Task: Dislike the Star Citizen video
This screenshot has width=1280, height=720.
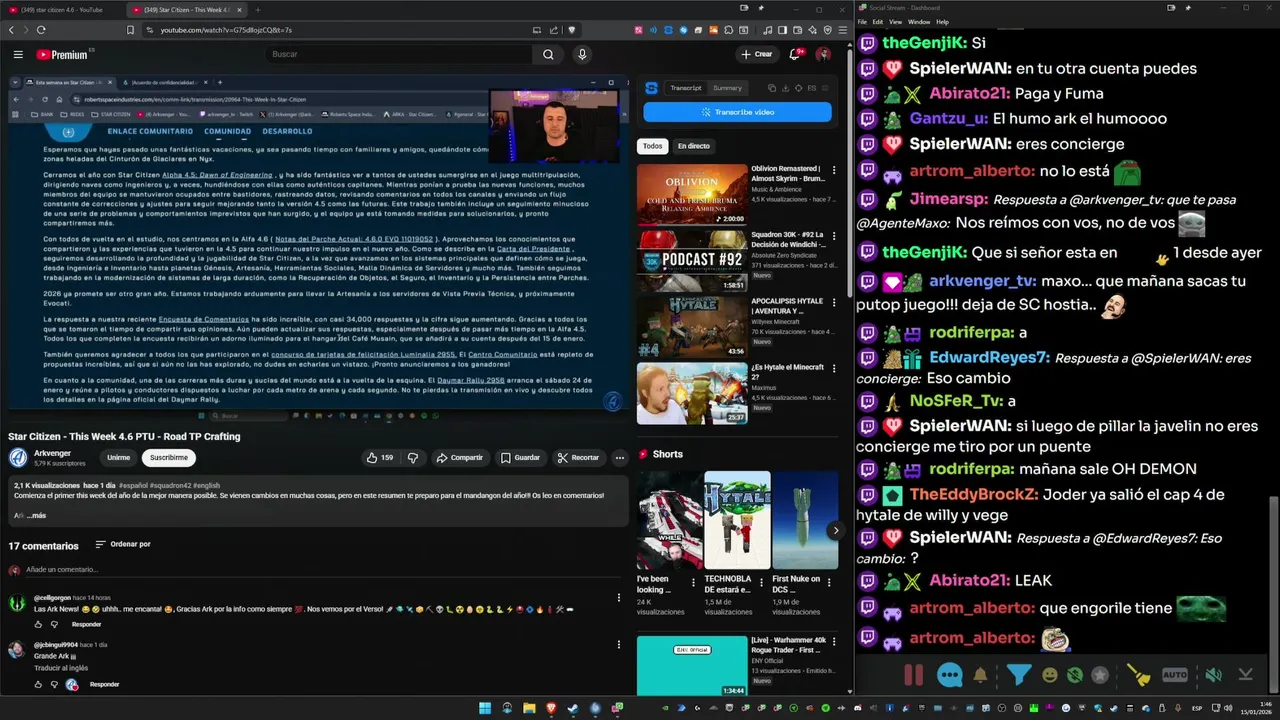Action: tap(412, 457)
